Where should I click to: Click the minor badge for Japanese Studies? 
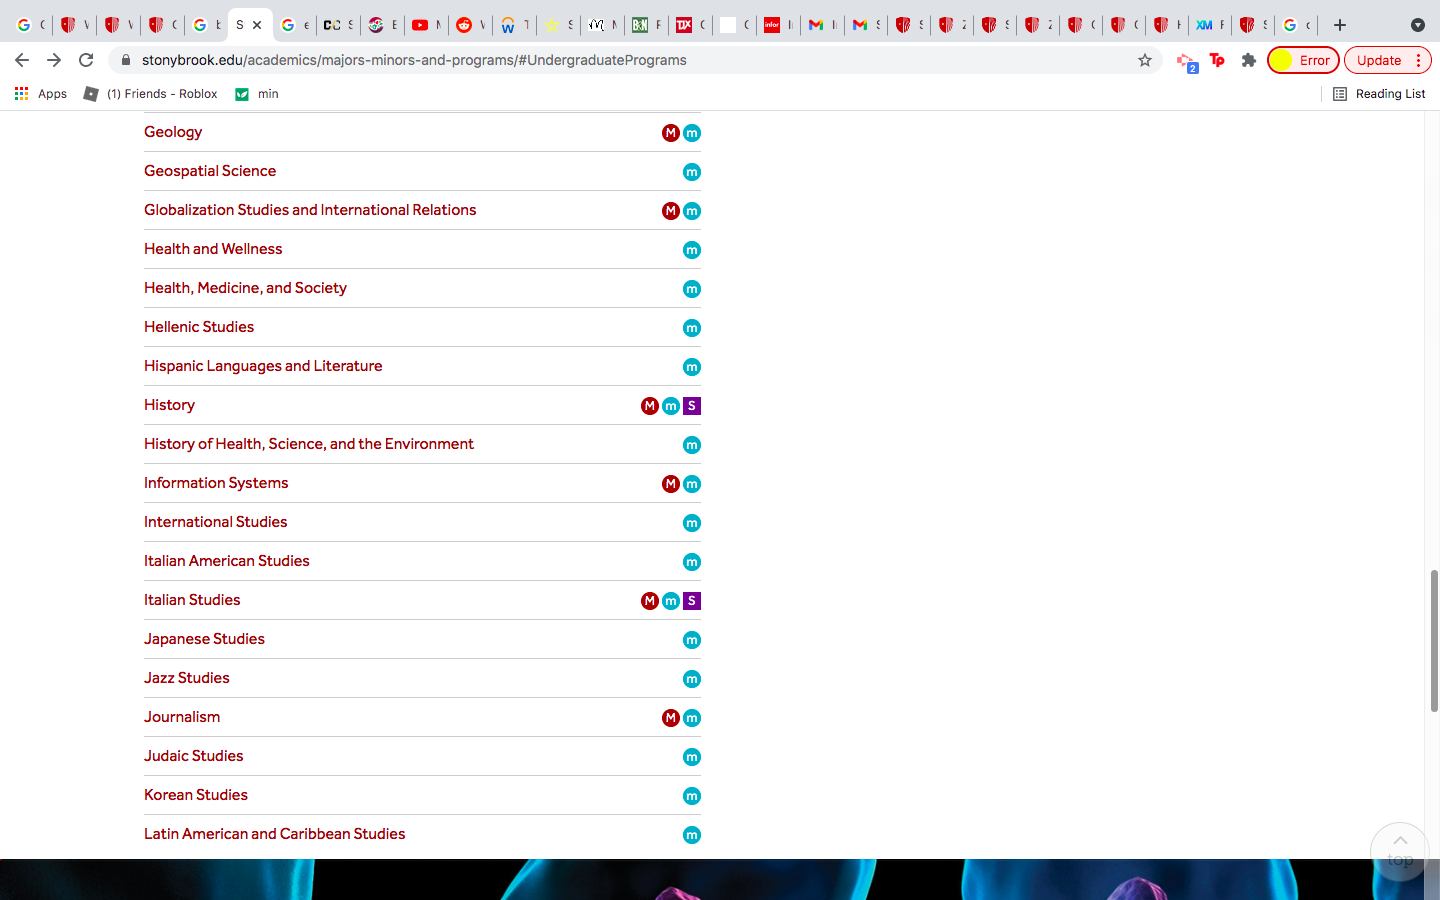tap(692, 640)
